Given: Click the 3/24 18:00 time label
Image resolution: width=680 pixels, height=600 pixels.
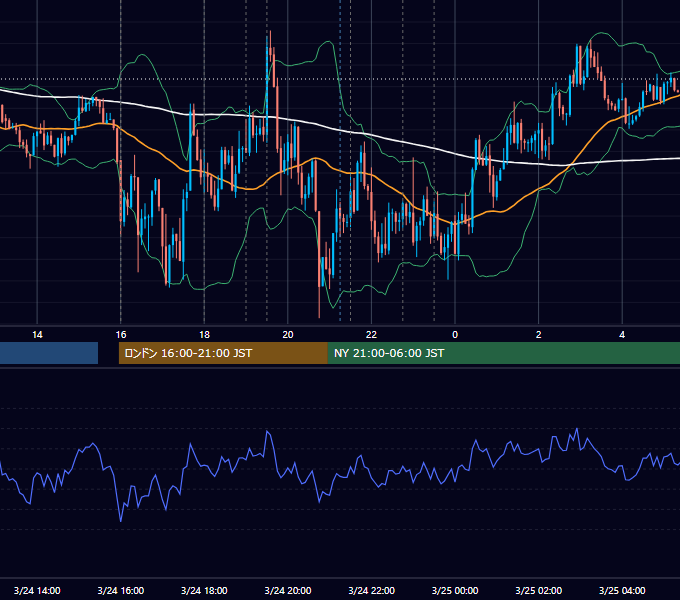Looking at the screenshot, I should click(x=204, y=590).
